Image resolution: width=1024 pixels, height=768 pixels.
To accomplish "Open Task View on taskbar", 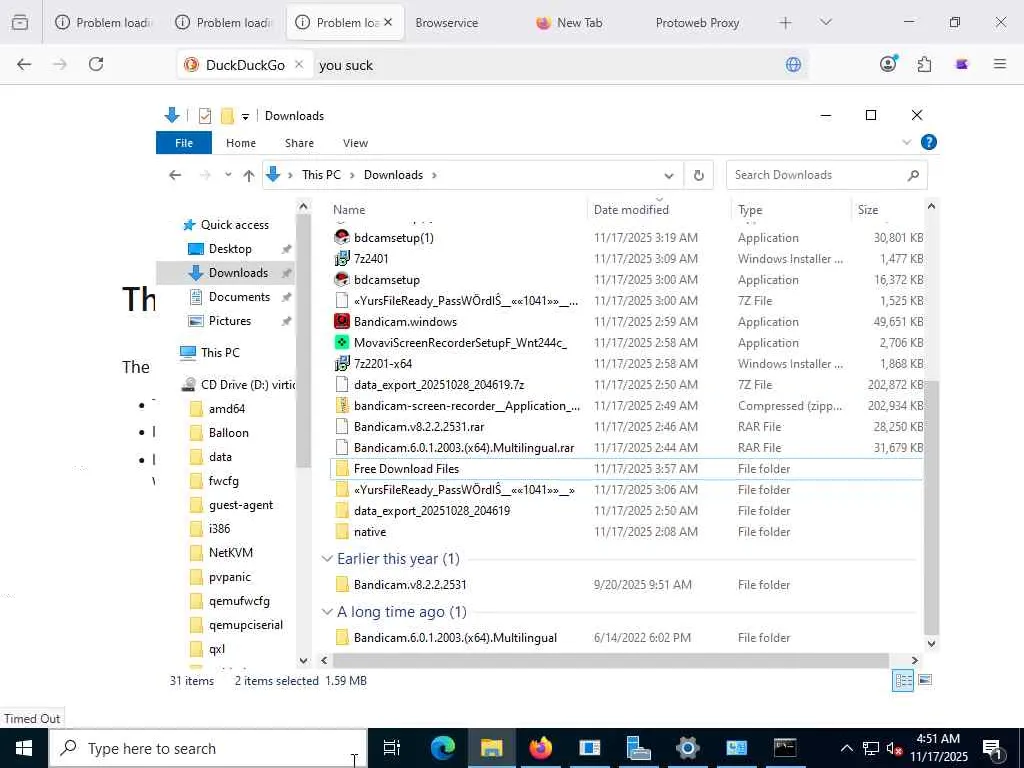I will tap(392, 748).
